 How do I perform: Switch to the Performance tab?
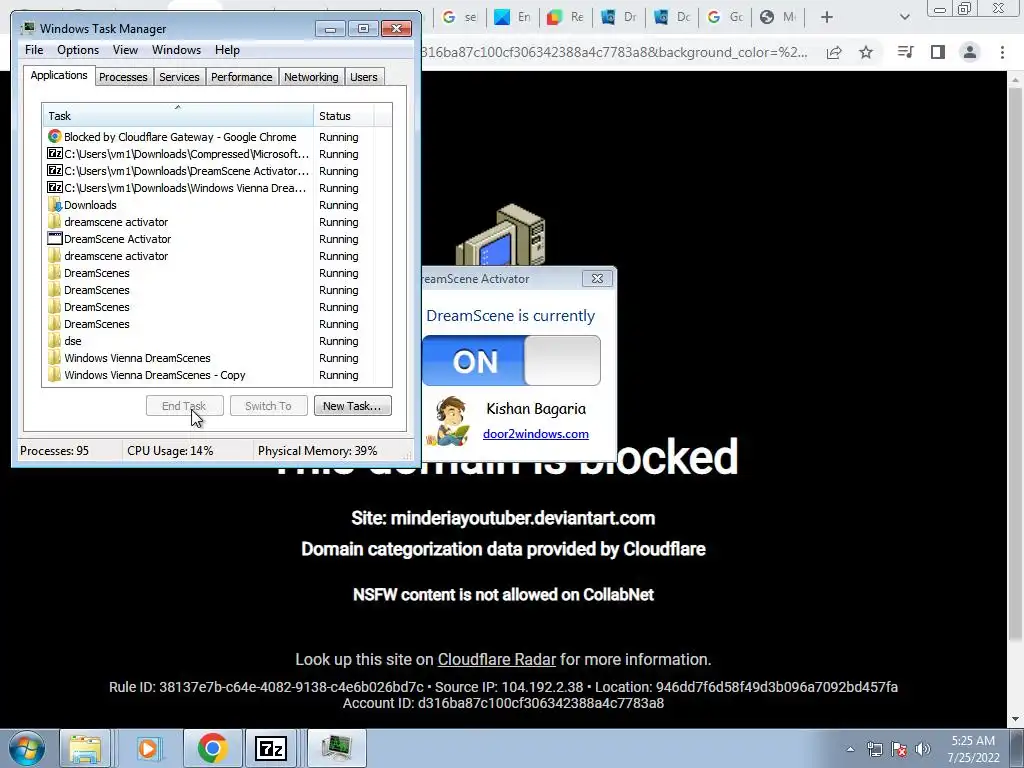click(242, 77)
